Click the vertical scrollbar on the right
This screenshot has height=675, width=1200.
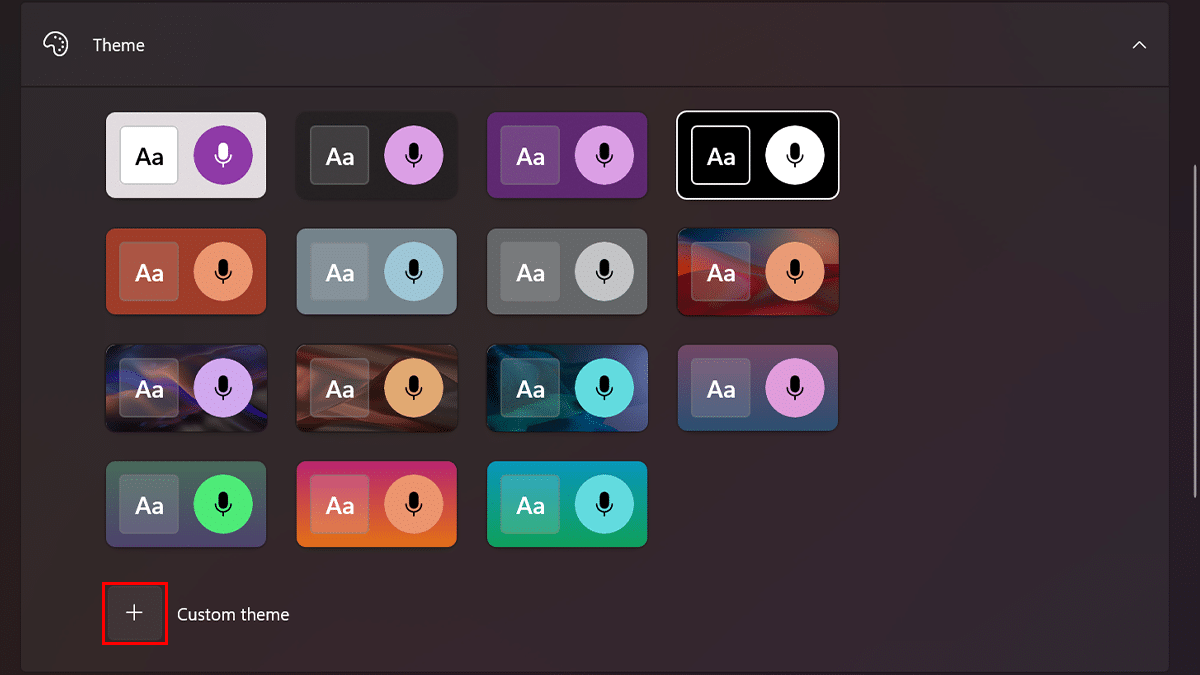pos(1195,330)
